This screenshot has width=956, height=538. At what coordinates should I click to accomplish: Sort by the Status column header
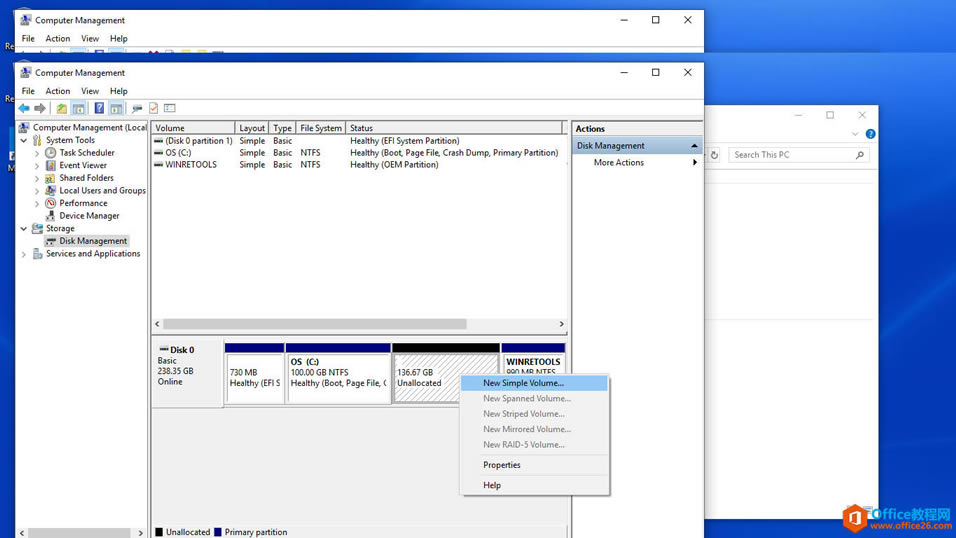454,128
